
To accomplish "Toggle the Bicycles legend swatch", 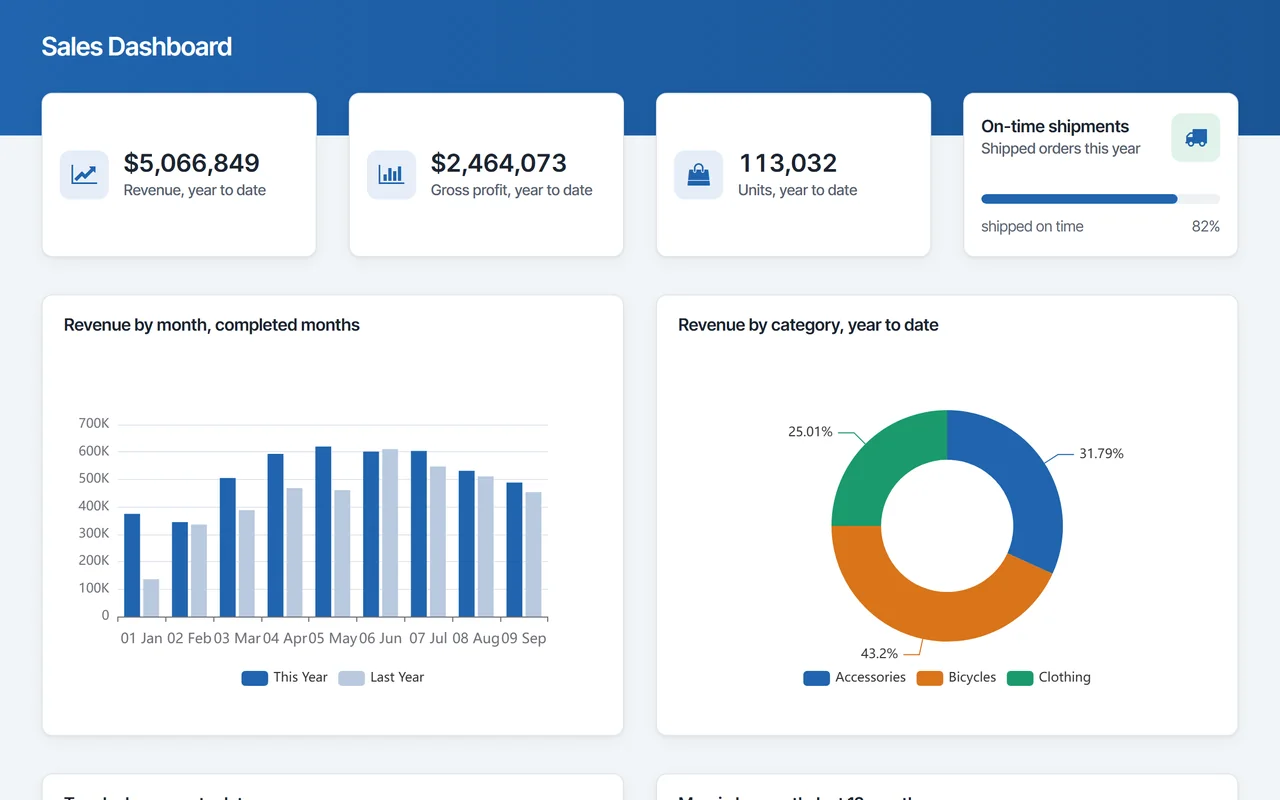I will click(x=929, y=678).
